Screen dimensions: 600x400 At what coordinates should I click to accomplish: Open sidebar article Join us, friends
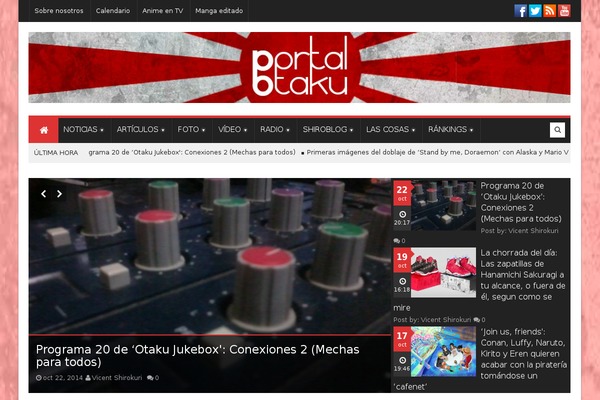523,354
